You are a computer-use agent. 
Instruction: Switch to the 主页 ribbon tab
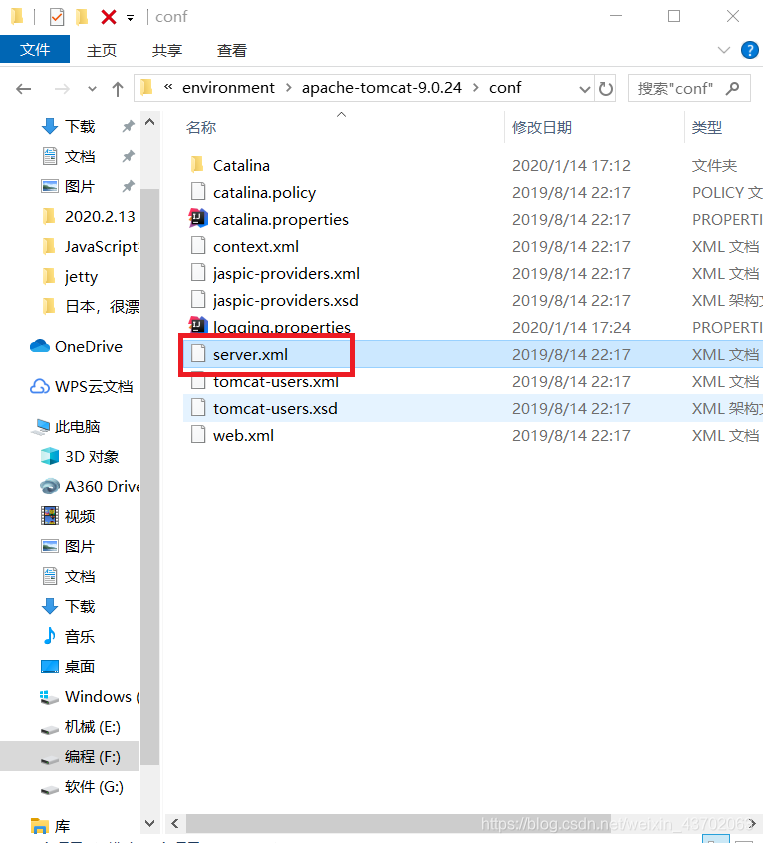(102, 51)
